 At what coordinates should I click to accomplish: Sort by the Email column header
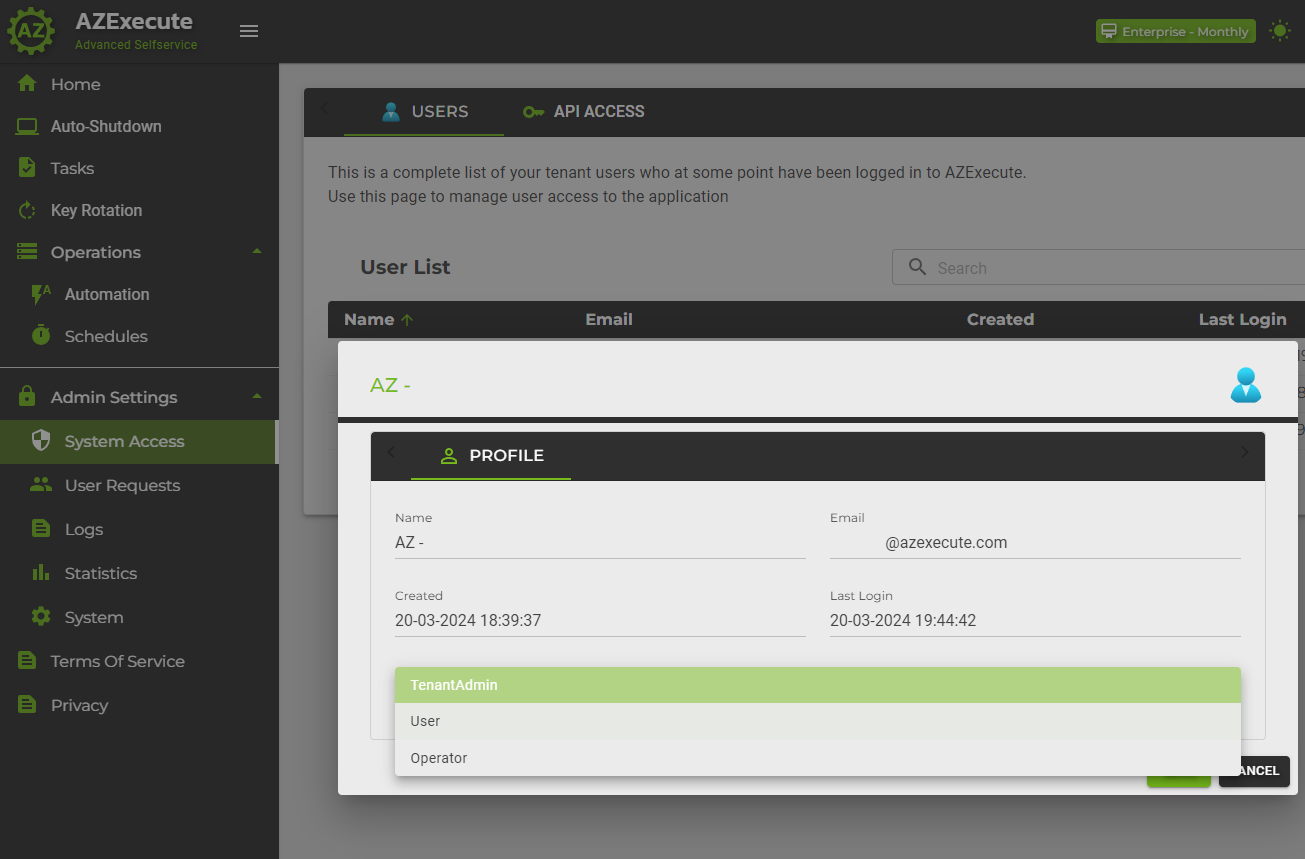(609, 320)
